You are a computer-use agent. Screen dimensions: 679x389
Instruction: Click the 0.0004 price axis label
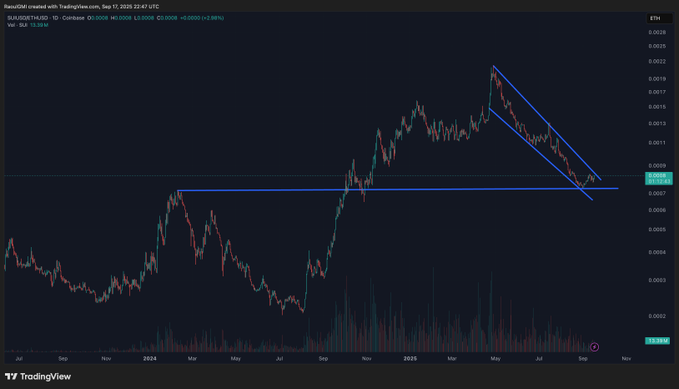[x=657, y=252]
